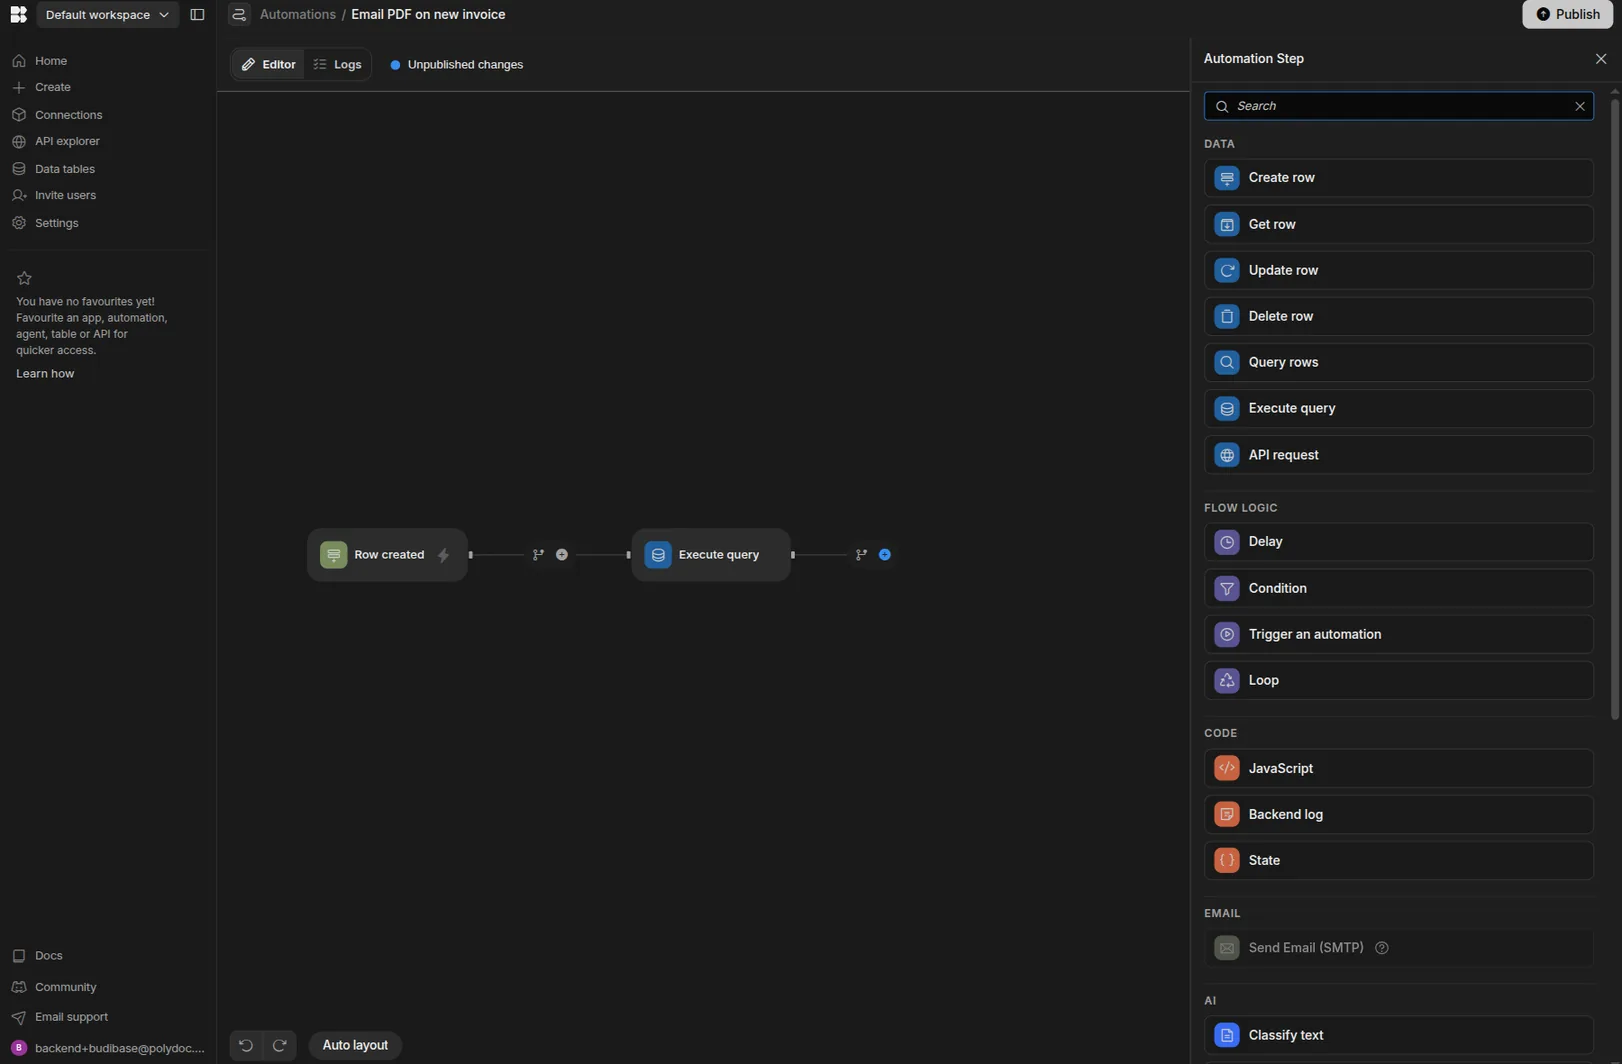Add a Classify text step
The height and width of the screenshot is (1064, 1622).
(1399, 1035)
